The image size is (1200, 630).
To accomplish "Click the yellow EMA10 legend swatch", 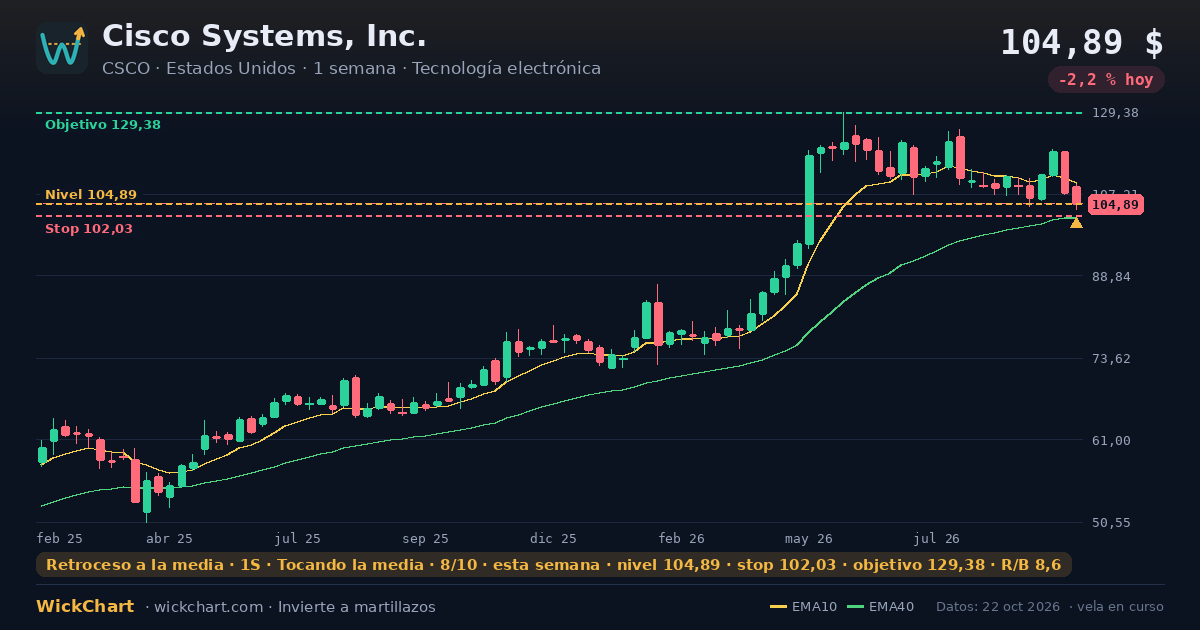I will tap(779, 607).
